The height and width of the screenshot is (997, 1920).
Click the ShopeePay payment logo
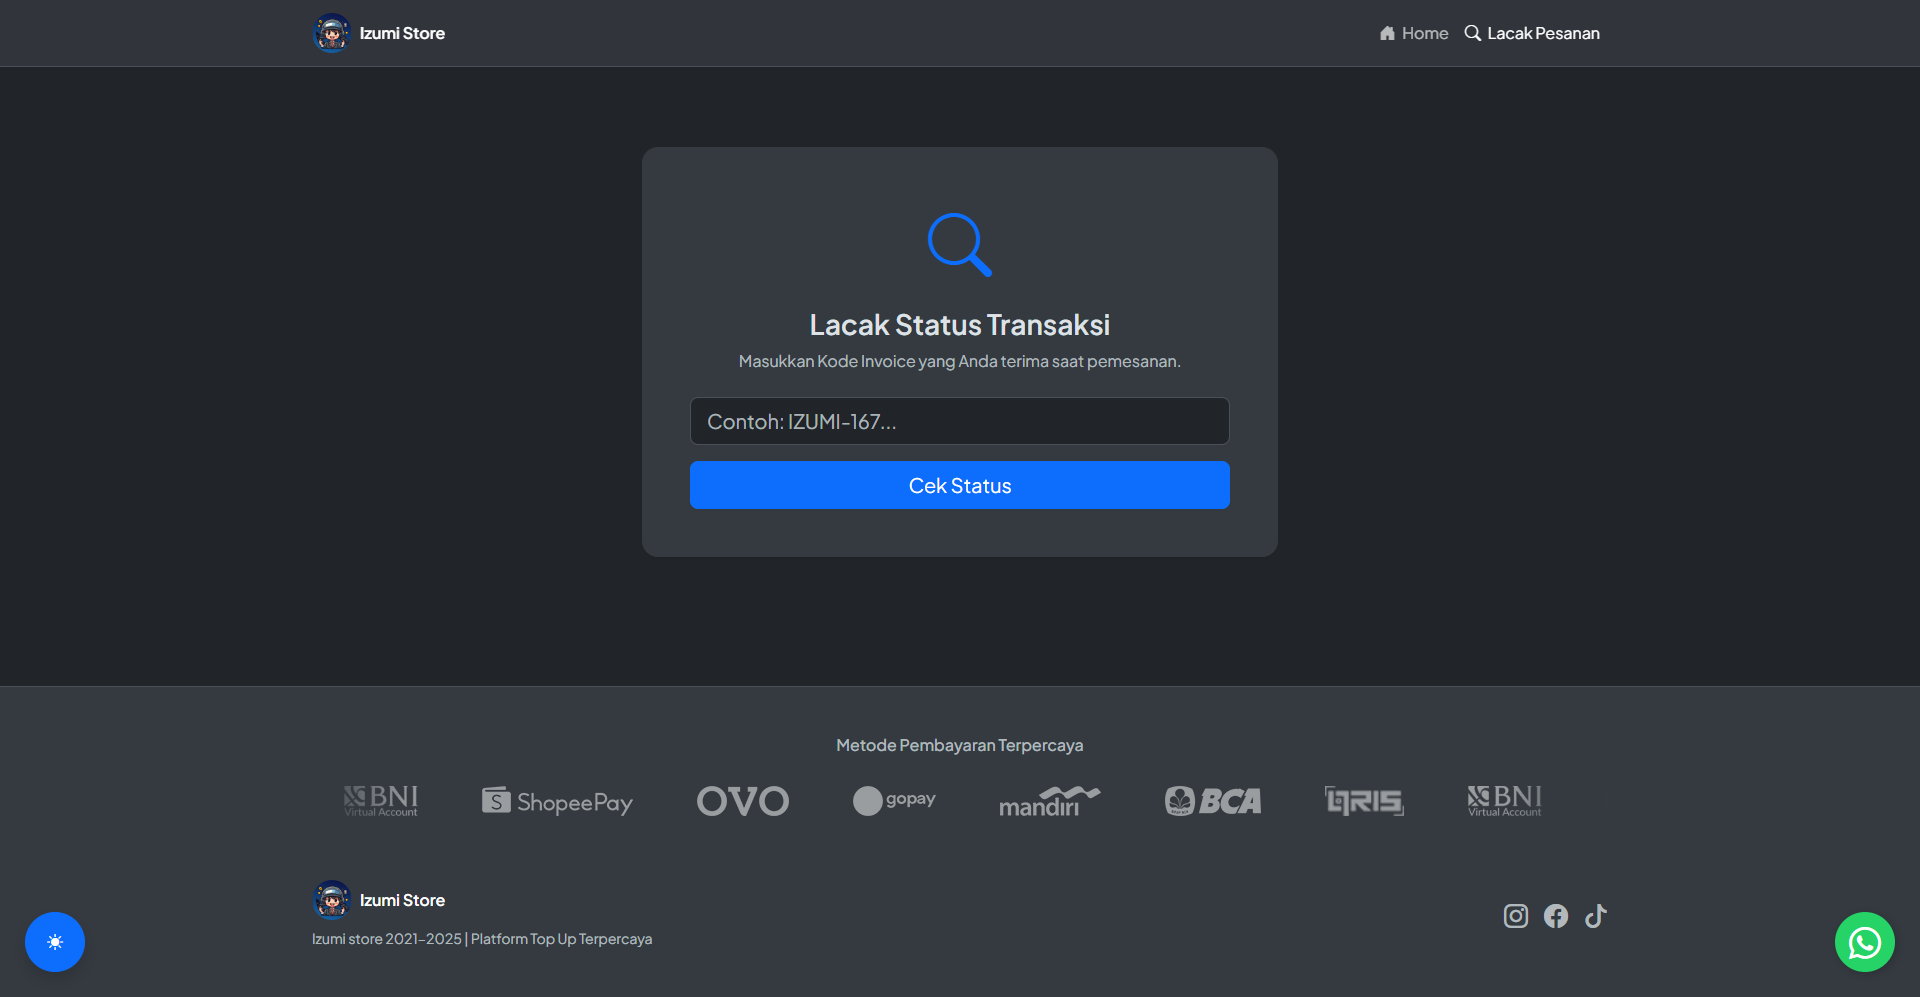coord(557,801)
